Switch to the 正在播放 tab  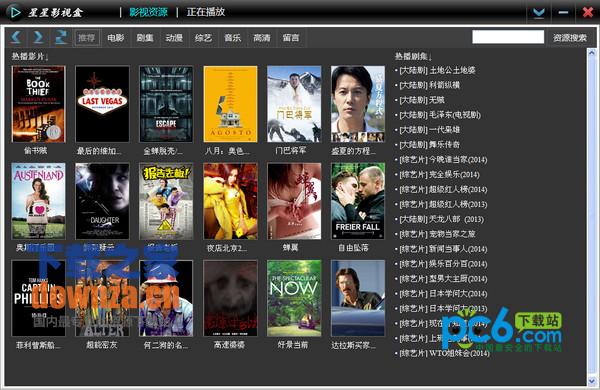coord(205,12)
